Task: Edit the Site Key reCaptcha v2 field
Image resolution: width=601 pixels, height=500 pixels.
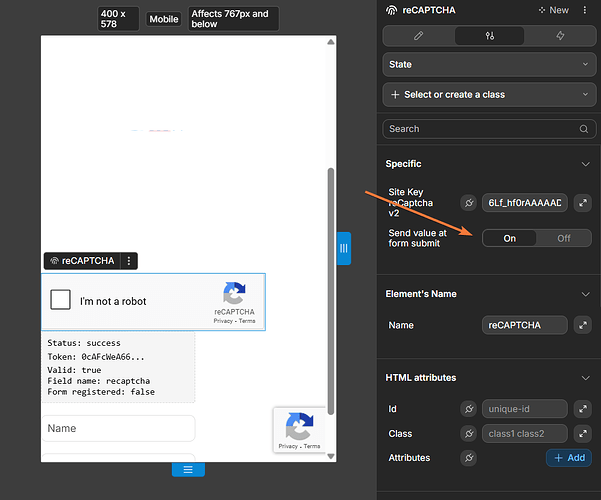Action: (524, 202)
